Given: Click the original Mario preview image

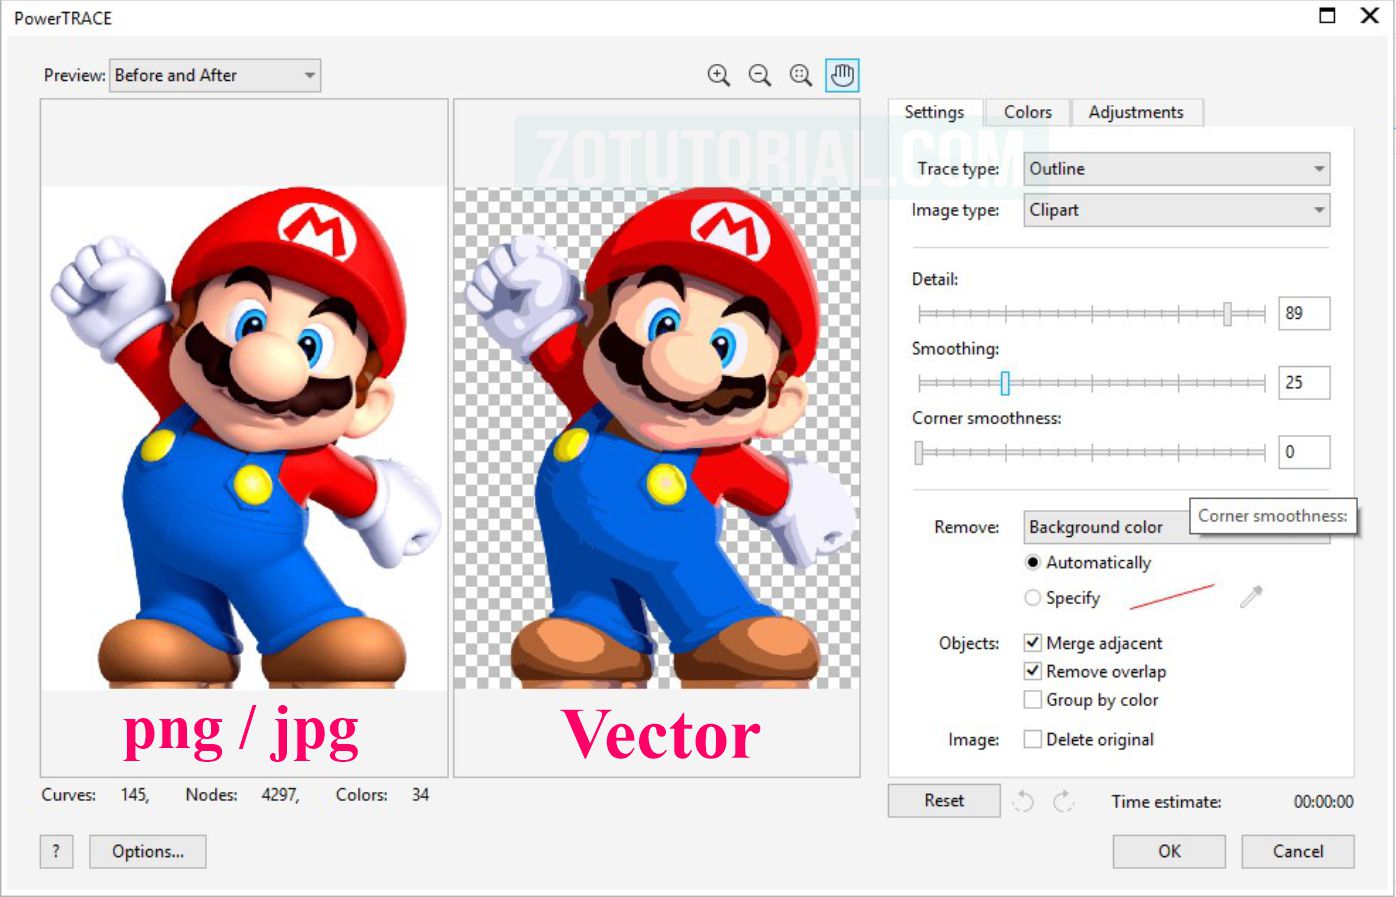Looking at the screenshot, I should click(x=244, y=437).
